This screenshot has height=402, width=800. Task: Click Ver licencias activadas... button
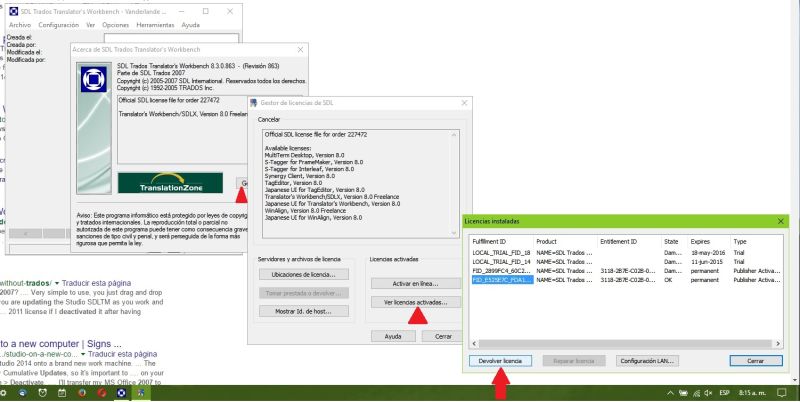(415, 303)
